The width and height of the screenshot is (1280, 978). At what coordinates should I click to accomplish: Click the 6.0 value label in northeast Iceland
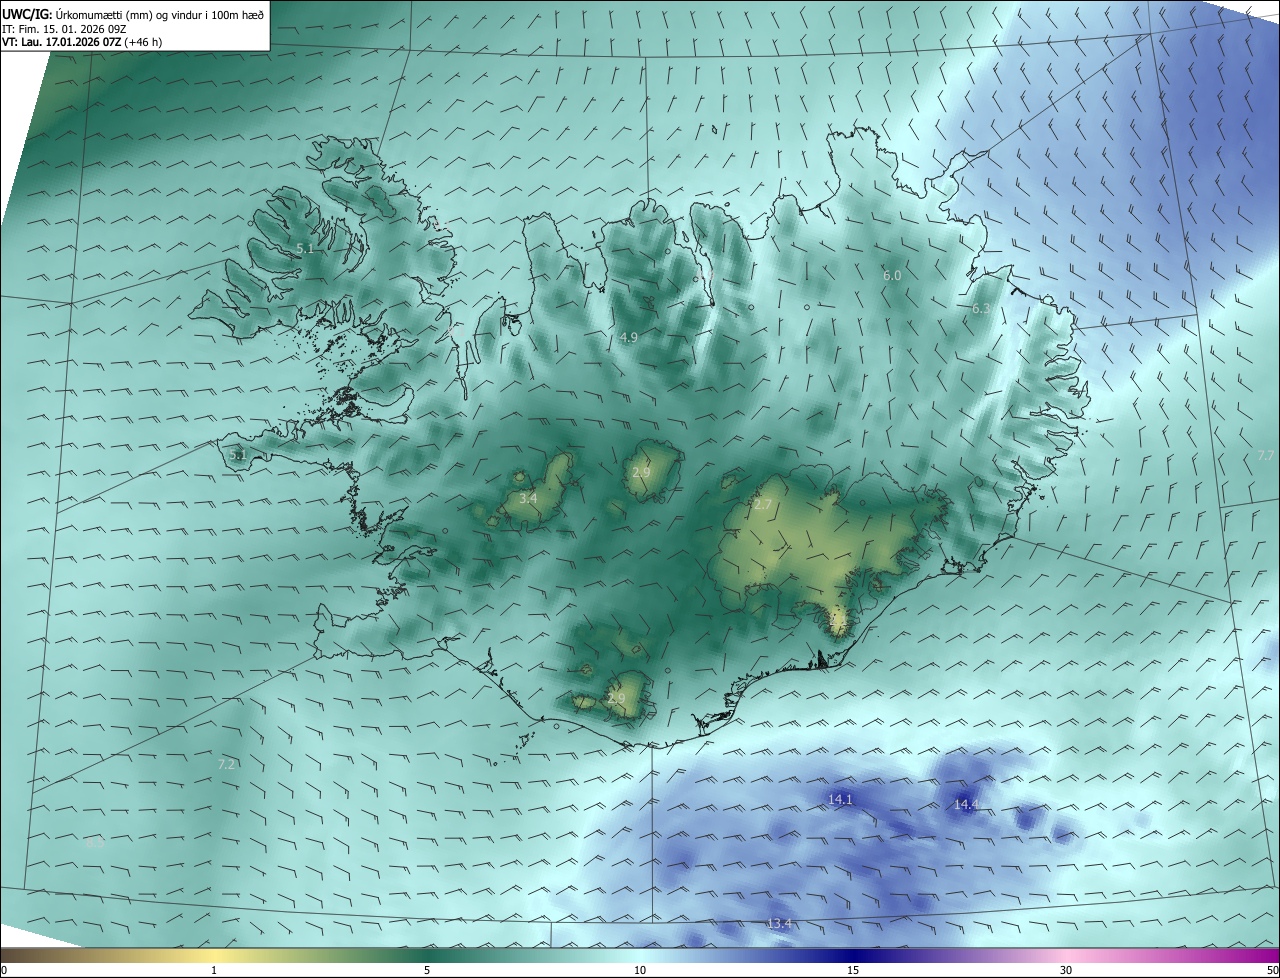pos(892,275)
